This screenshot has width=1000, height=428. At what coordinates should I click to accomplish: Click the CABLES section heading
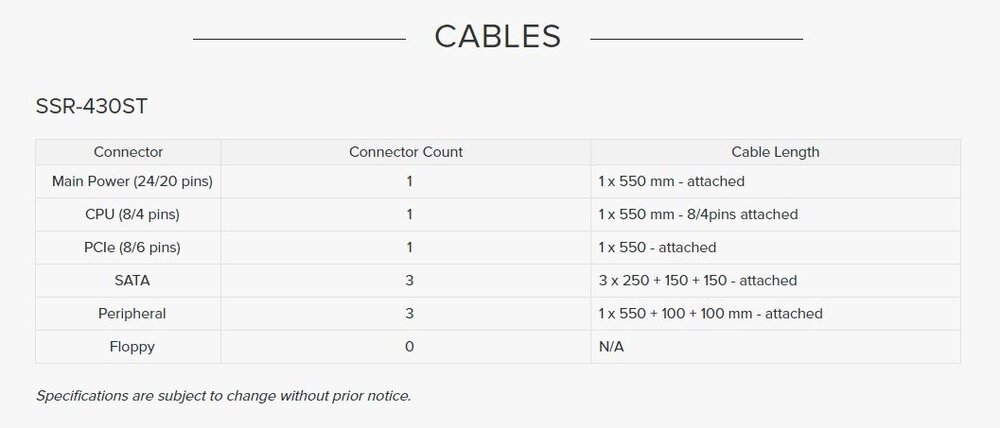pyautogui.click(x=497, y=37)
